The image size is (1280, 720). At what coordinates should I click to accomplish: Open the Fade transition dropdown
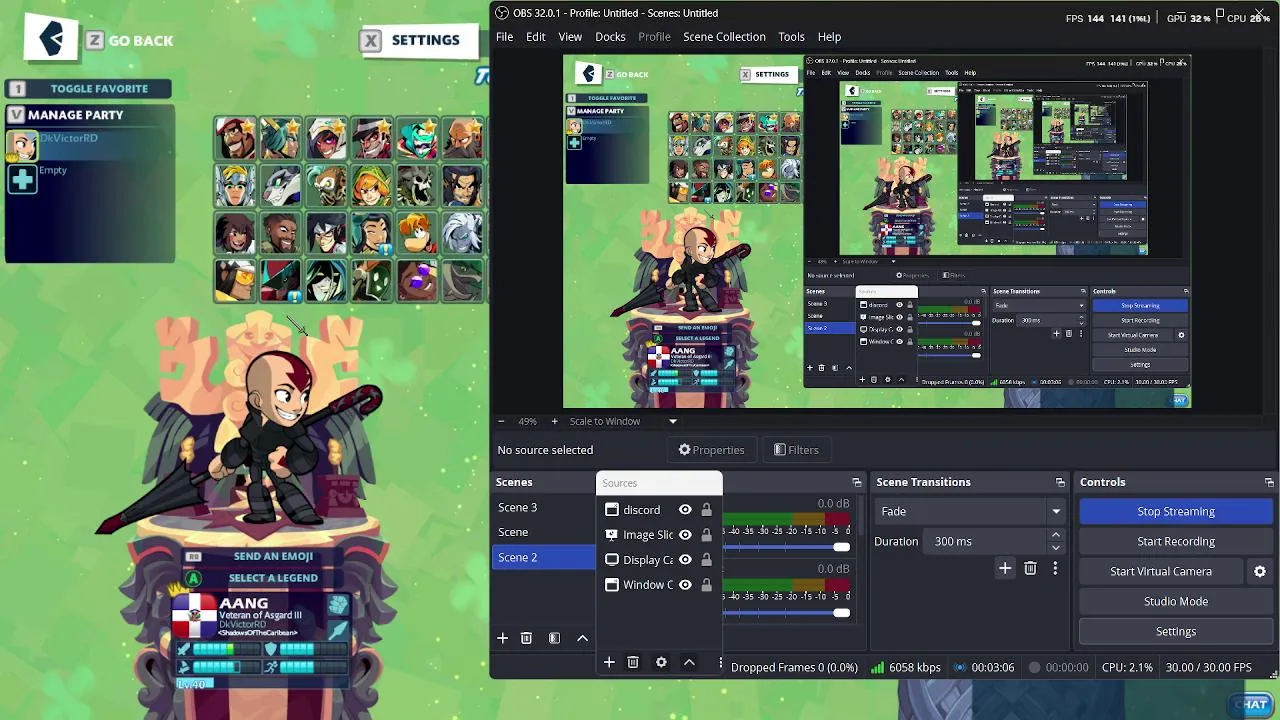pos(970,511)
